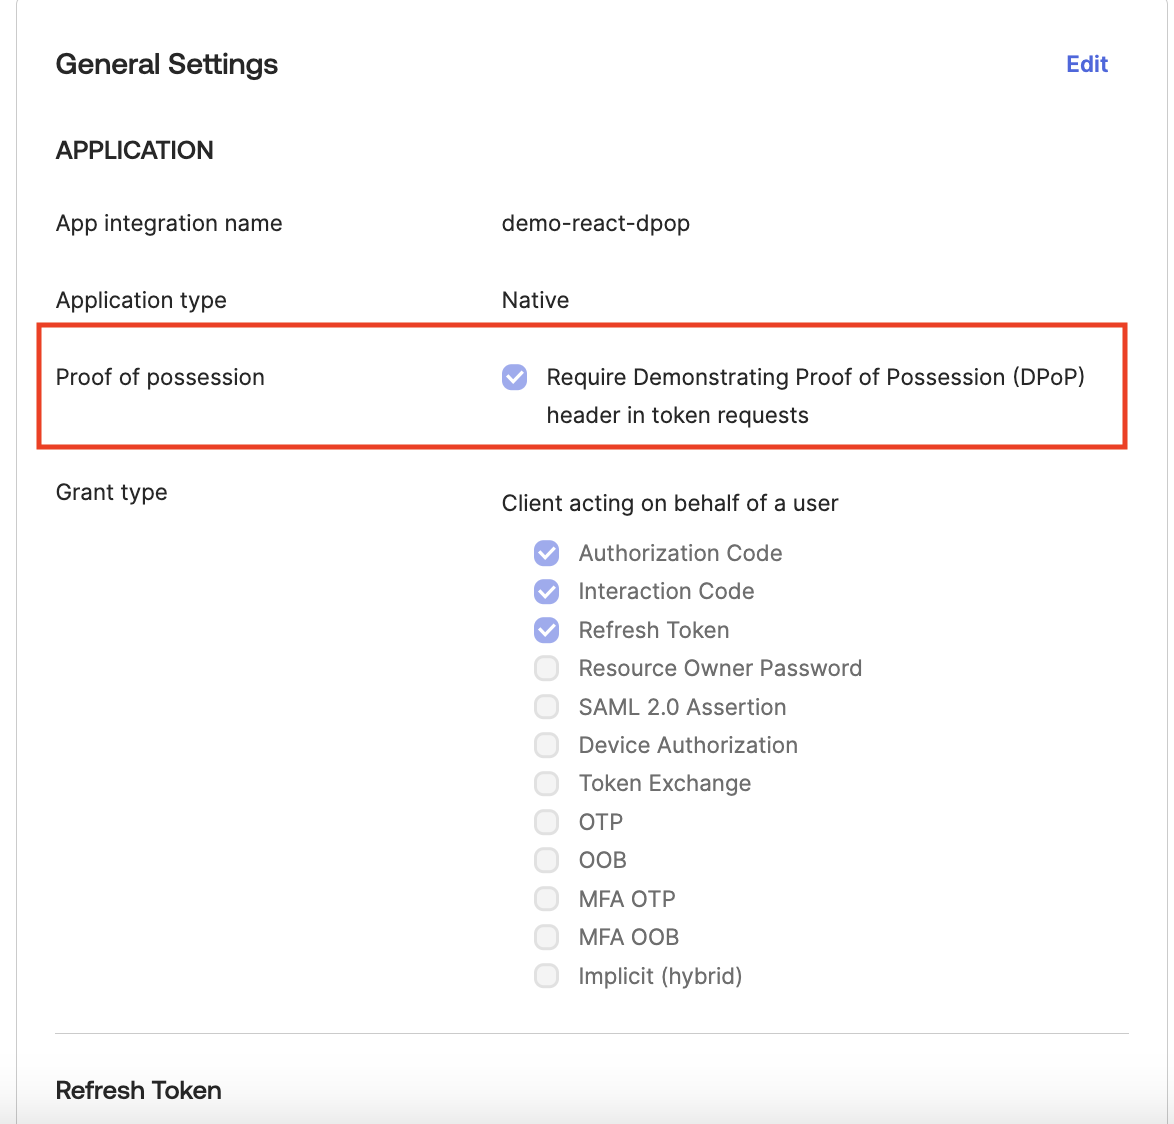1174x1124 pixels.
Task: Toggle Require DPoP header checkbox
Action: pyautogui.click(x=514, y=377)
